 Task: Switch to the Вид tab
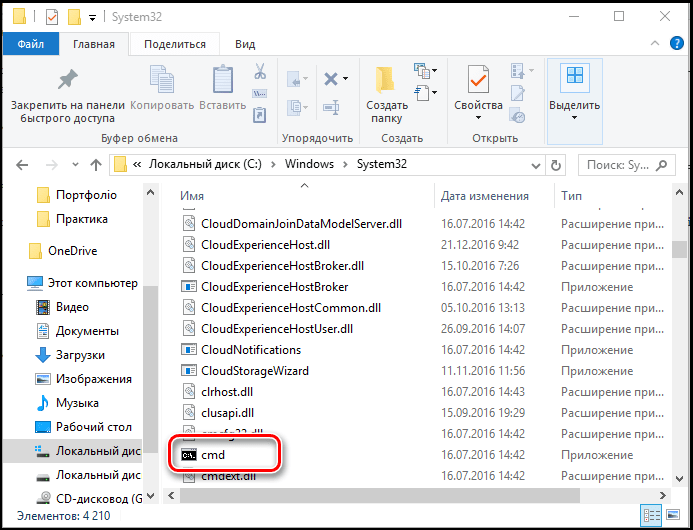click(x=245, y=44)
